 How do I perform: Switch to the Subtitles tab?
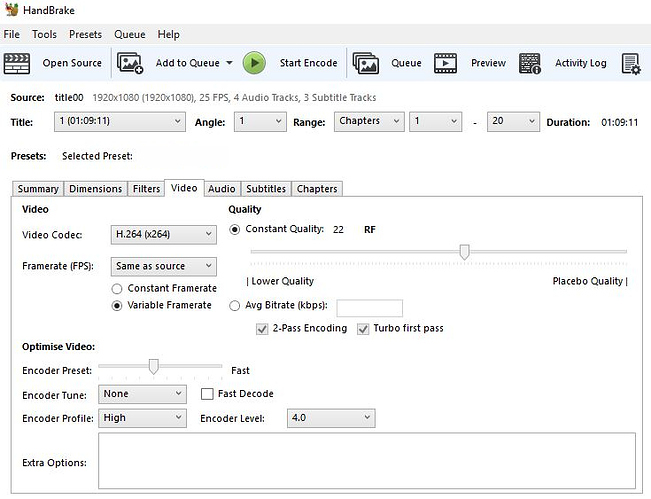[266, 189]
